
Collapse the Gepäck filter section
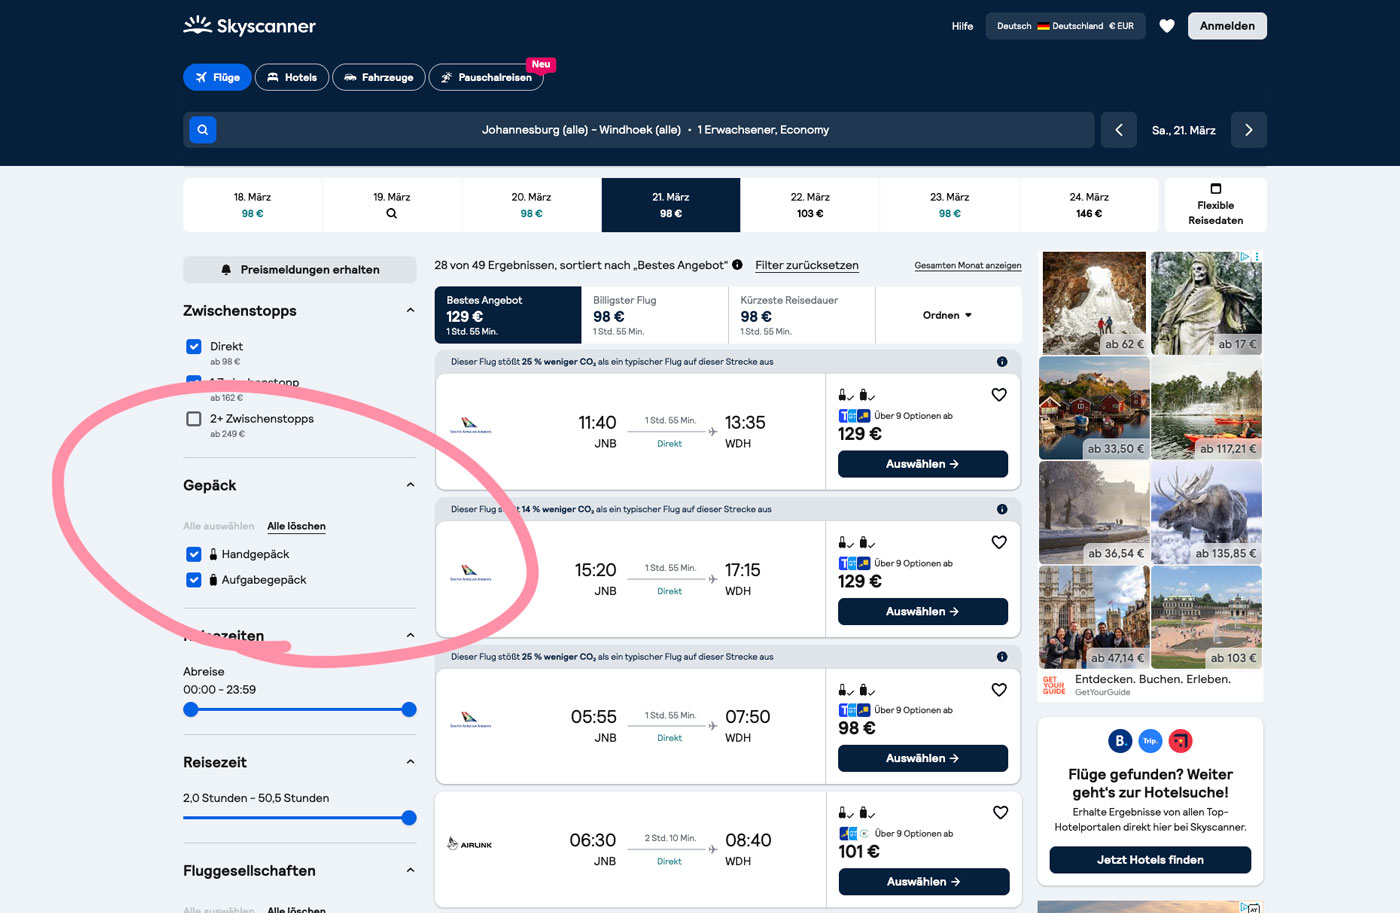[x=410, y=485]
